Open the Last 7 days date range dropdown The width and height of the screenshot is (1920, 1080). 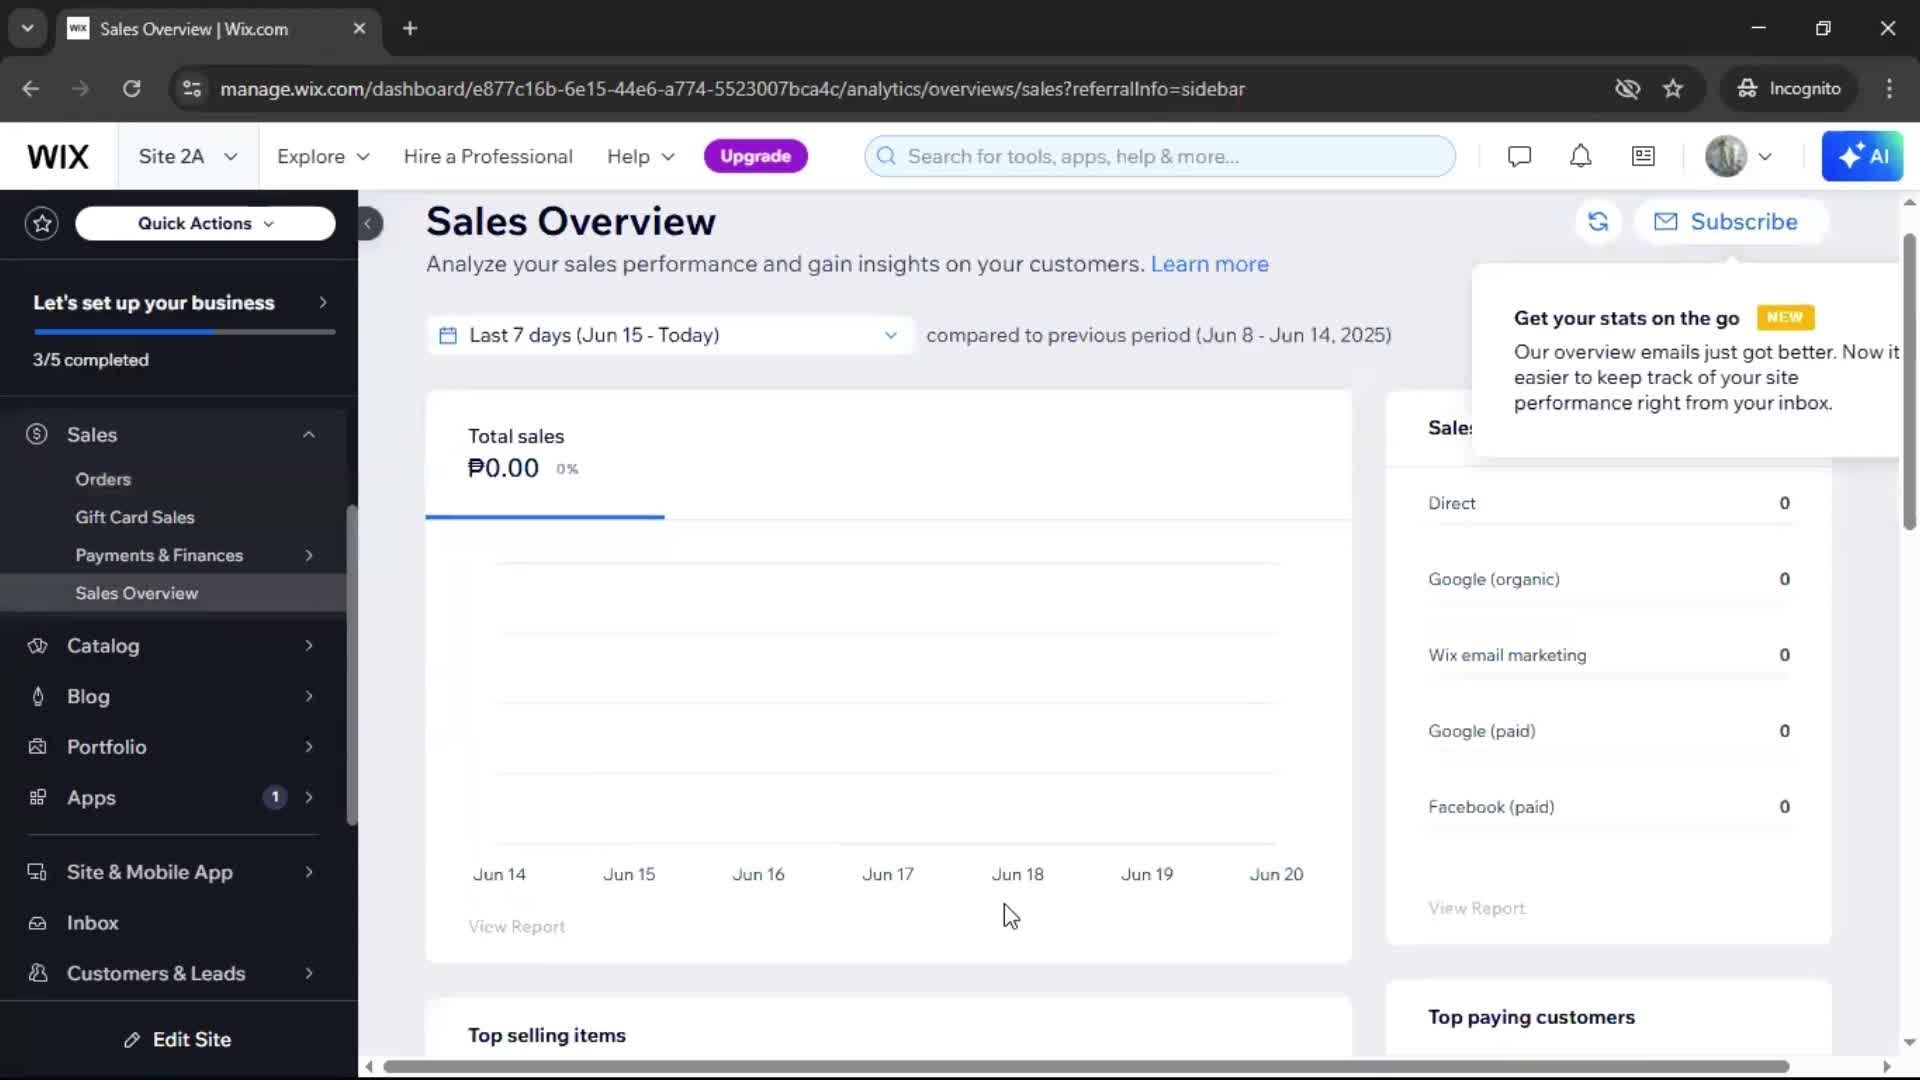pos(669,336)
